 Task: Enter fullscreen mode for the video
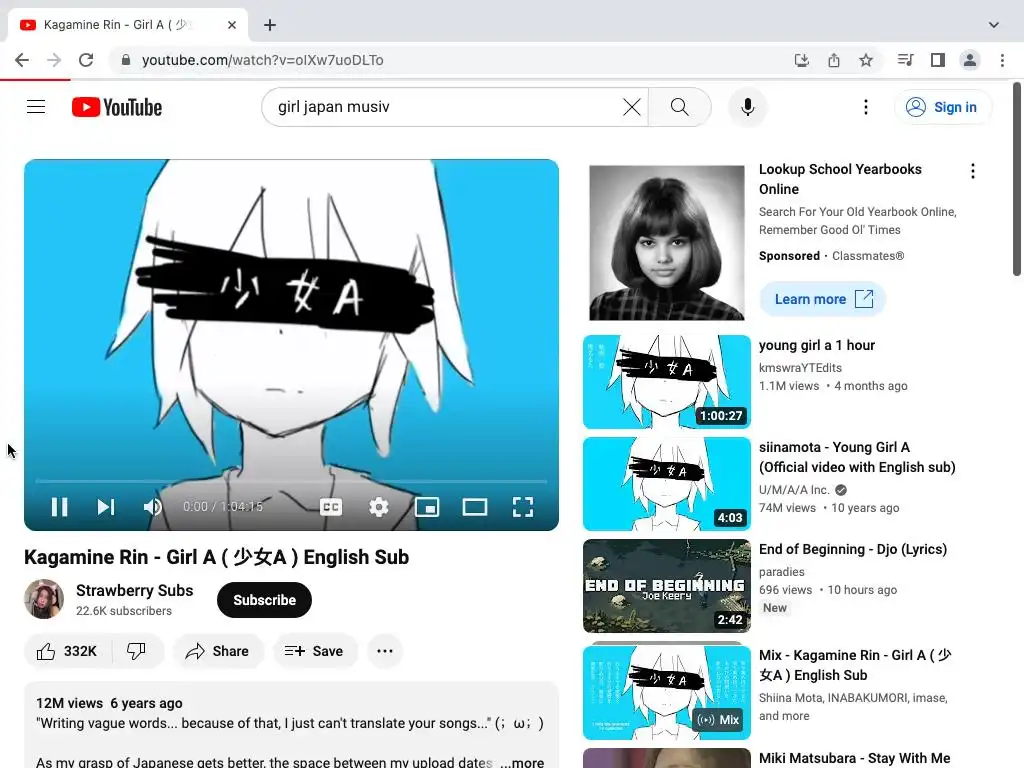(522, 507)
